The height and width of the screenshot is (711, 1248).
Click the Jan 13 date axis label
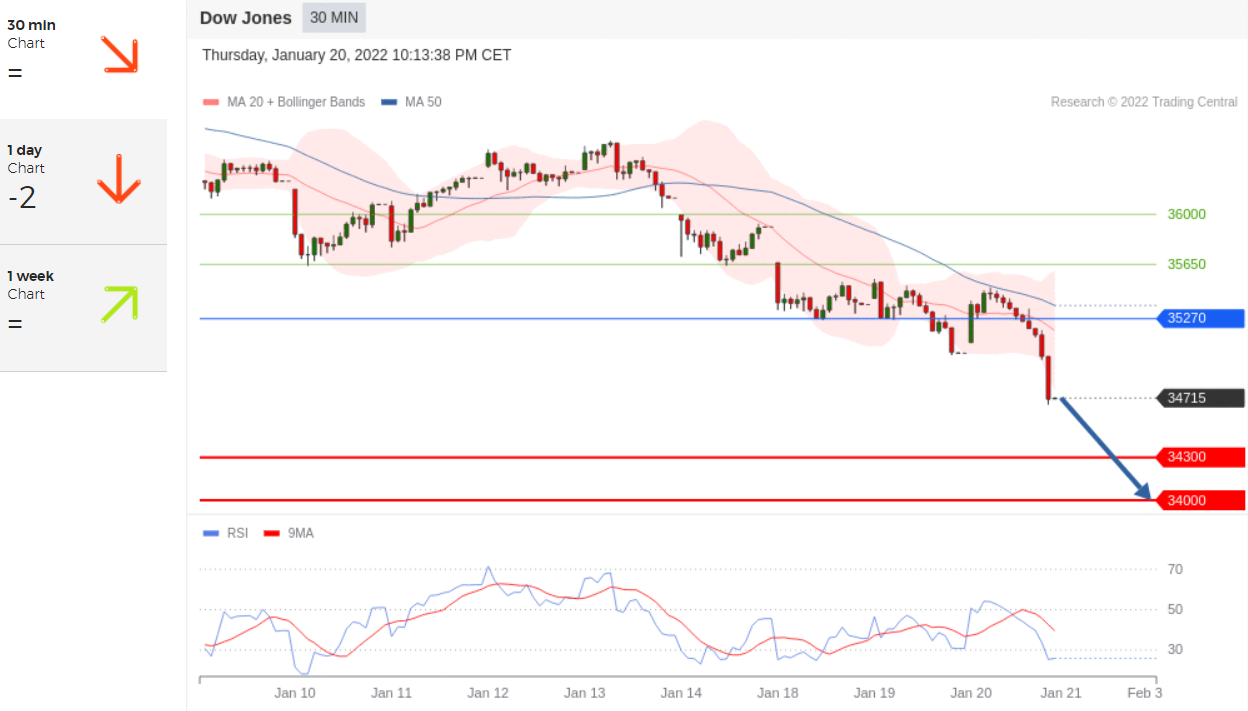pos(585,692)
